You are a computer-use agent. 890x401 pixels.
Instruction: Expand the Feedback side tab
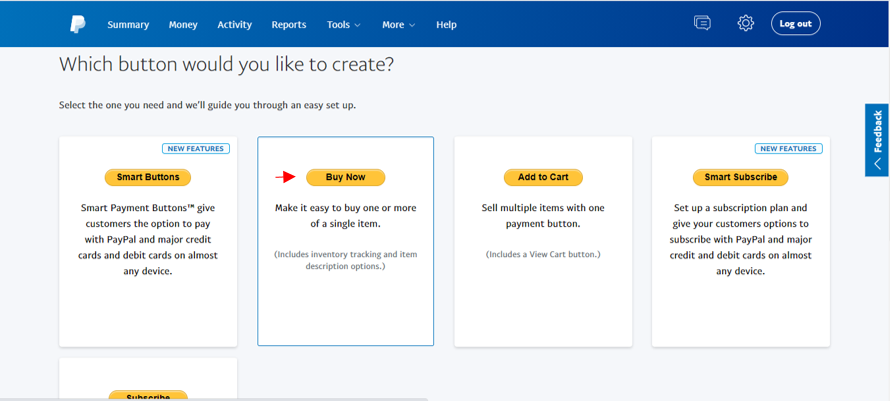click(x=877, y=140)
